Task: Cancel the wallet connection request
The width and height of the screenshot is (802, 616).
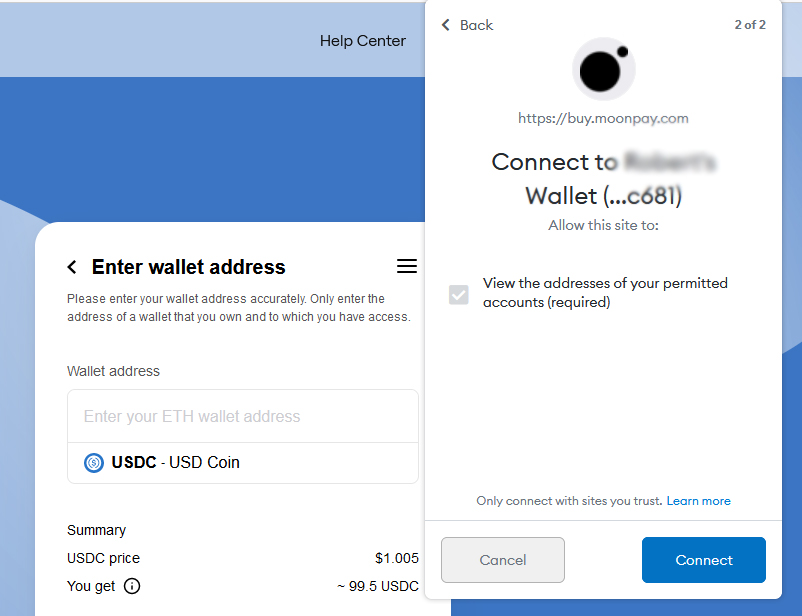Action: (x=503, y=560)
